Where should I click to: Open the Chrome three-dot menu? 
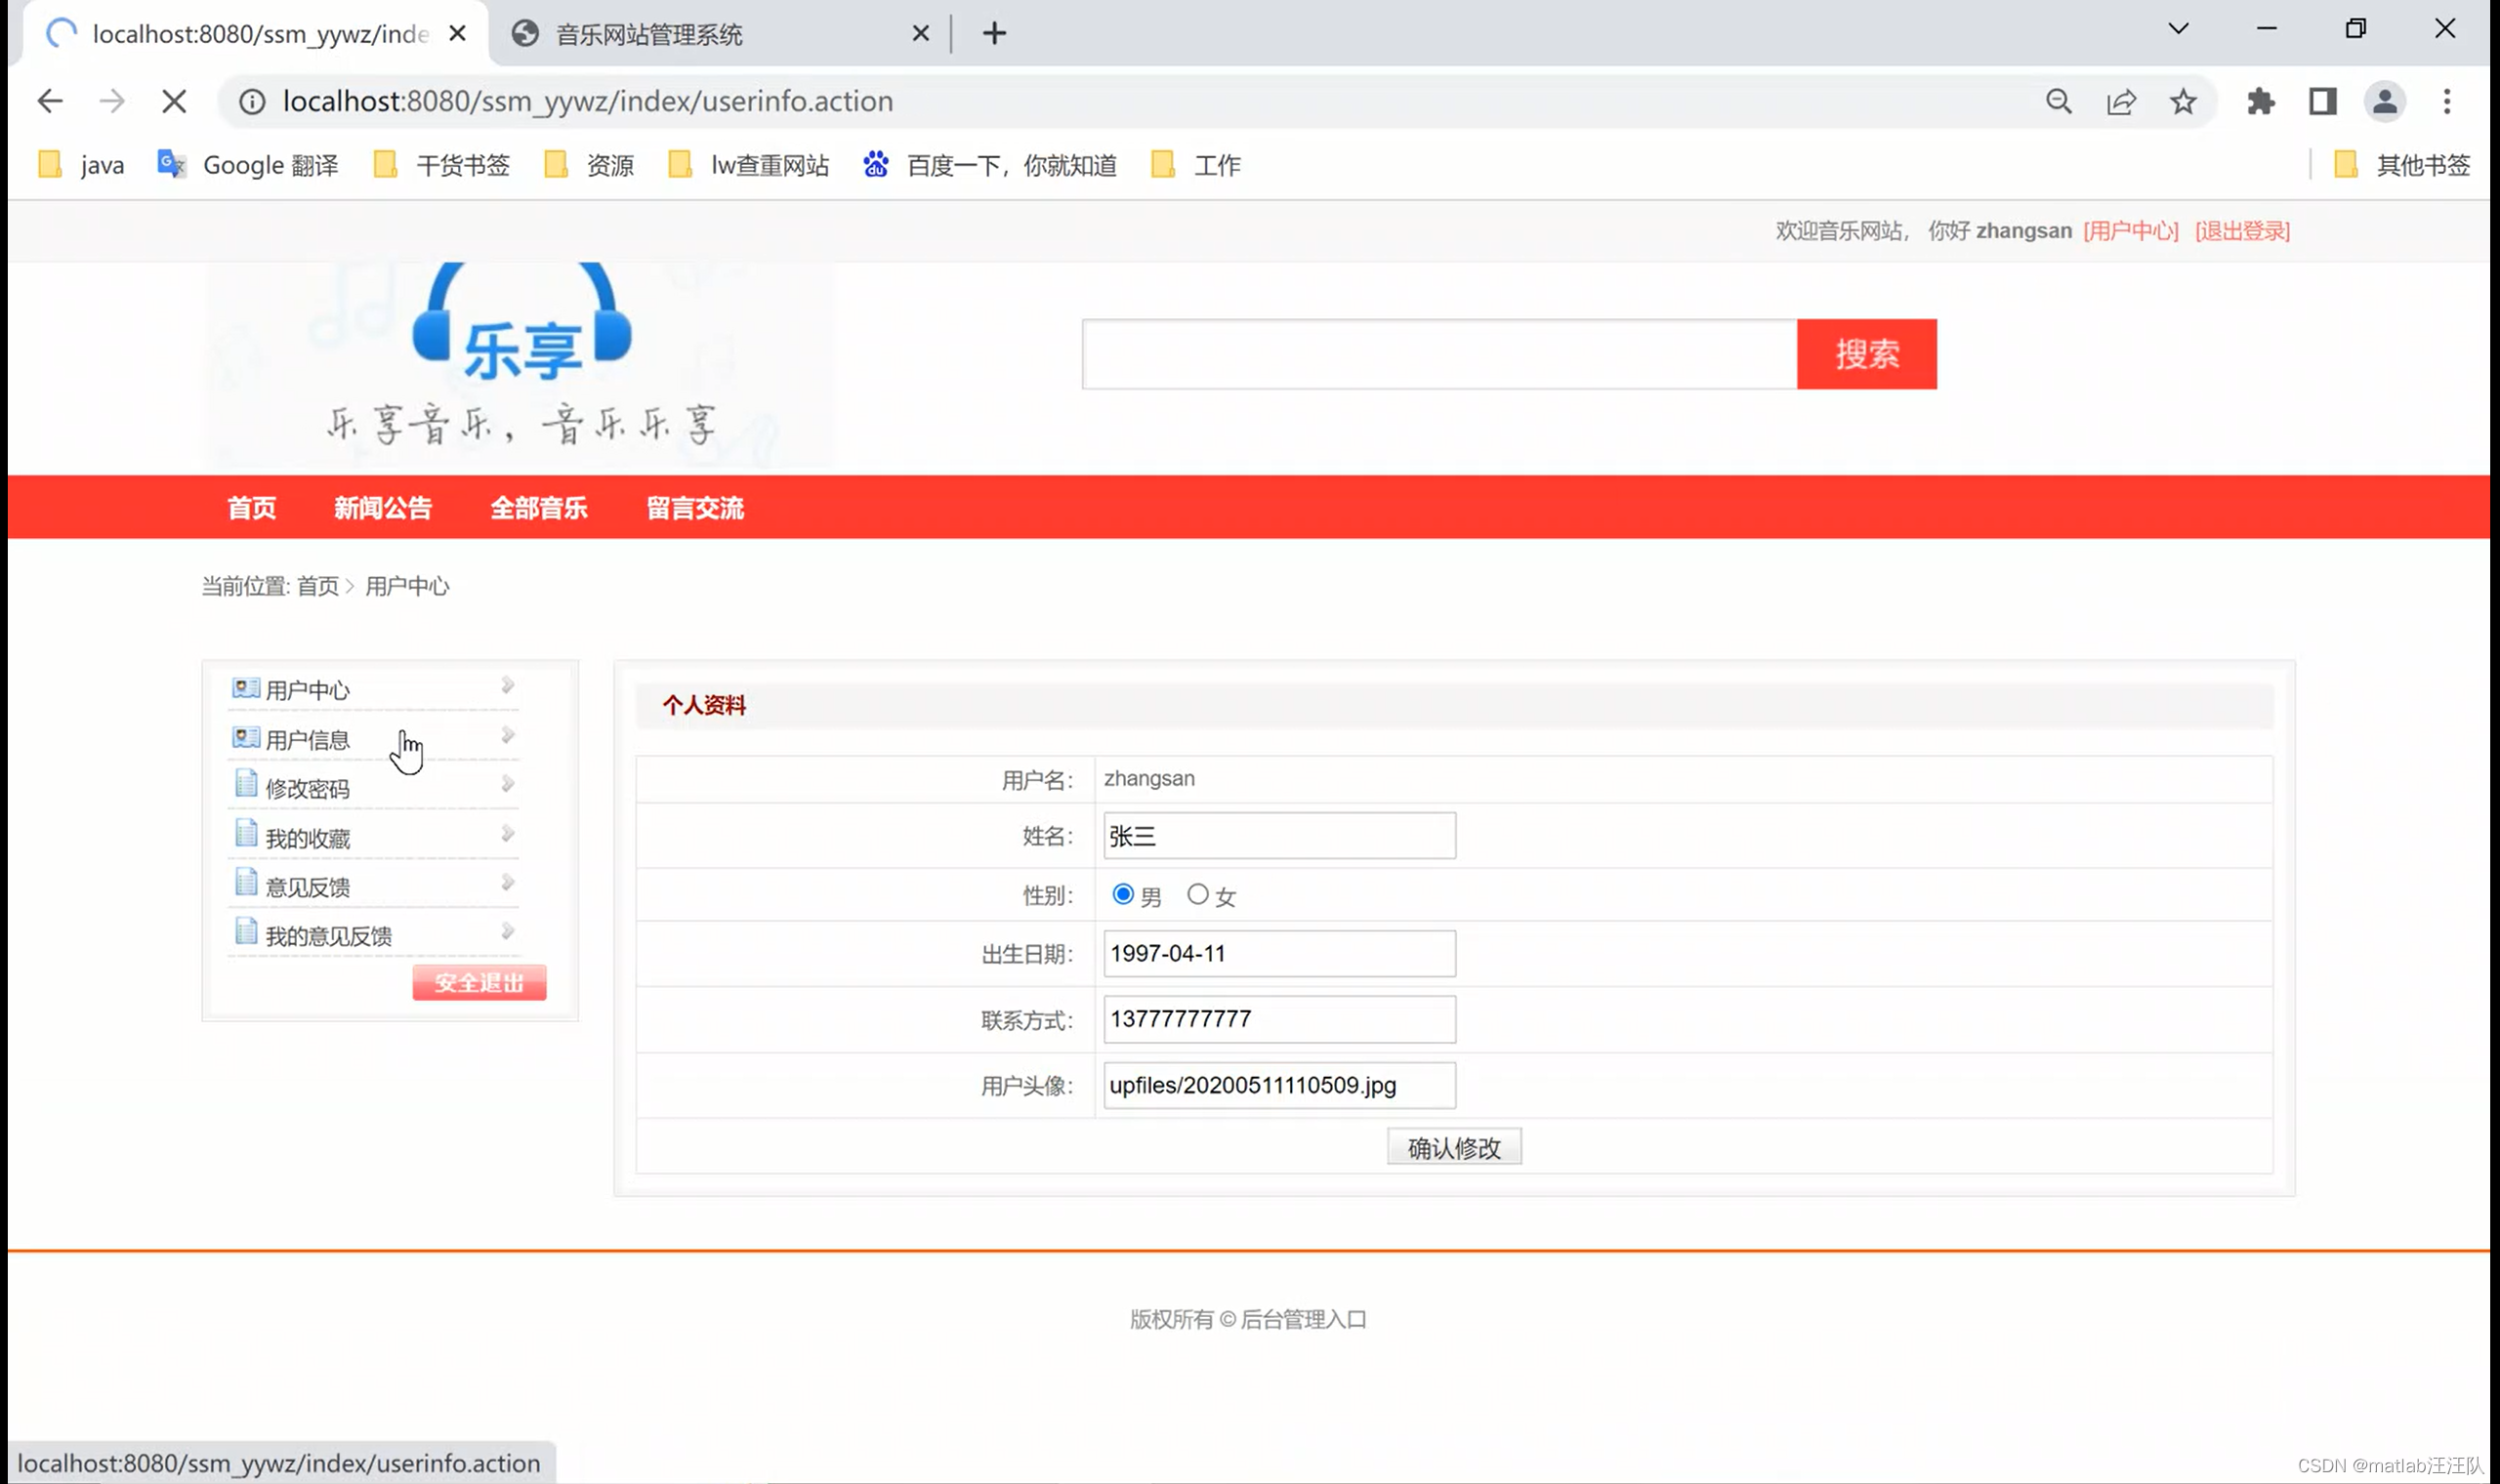coord(2446,101)
